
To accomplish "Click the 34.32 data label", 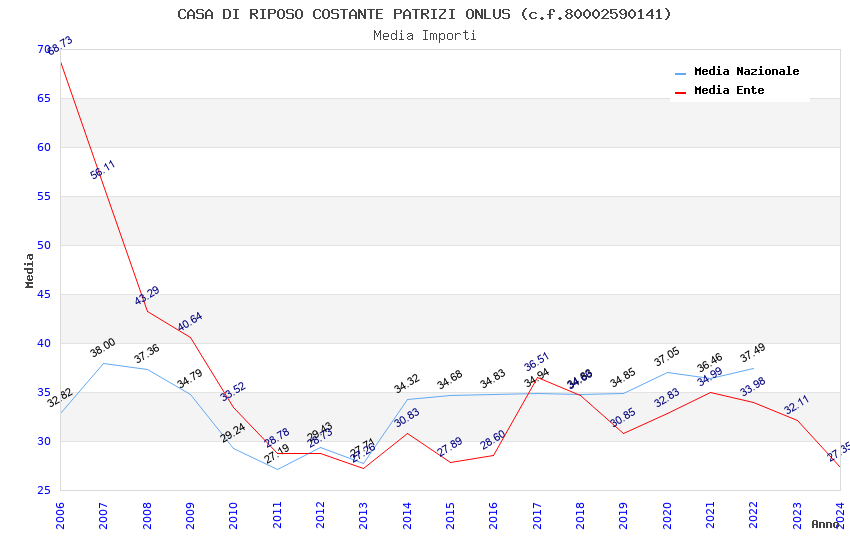I will [407, 384].
